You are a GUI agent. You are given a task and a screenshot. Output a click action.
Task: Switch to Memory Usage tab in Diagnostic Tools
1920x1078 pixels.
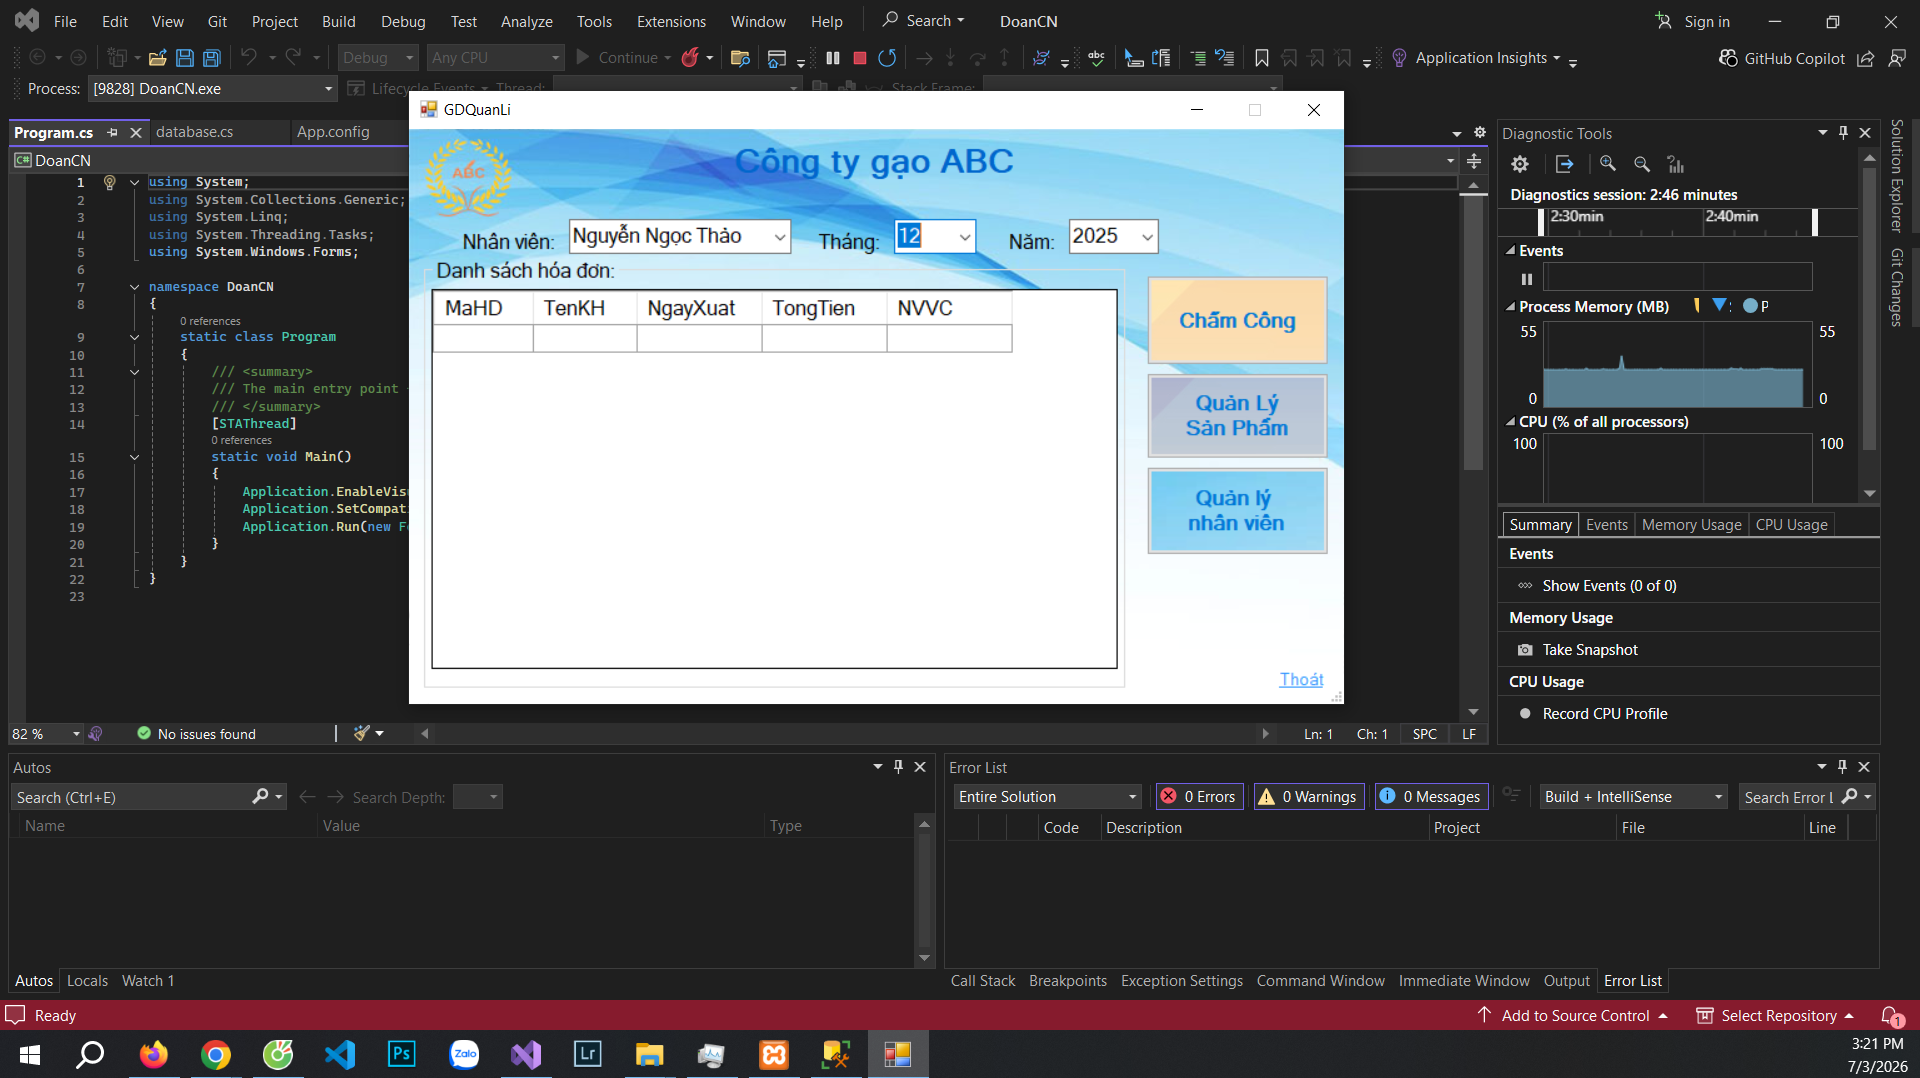1691,525
